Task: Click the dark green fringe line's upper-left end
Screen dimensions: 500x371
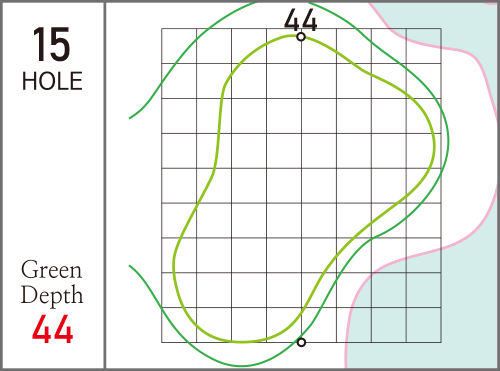Action: pyautogui.click(x=130, y=118)
